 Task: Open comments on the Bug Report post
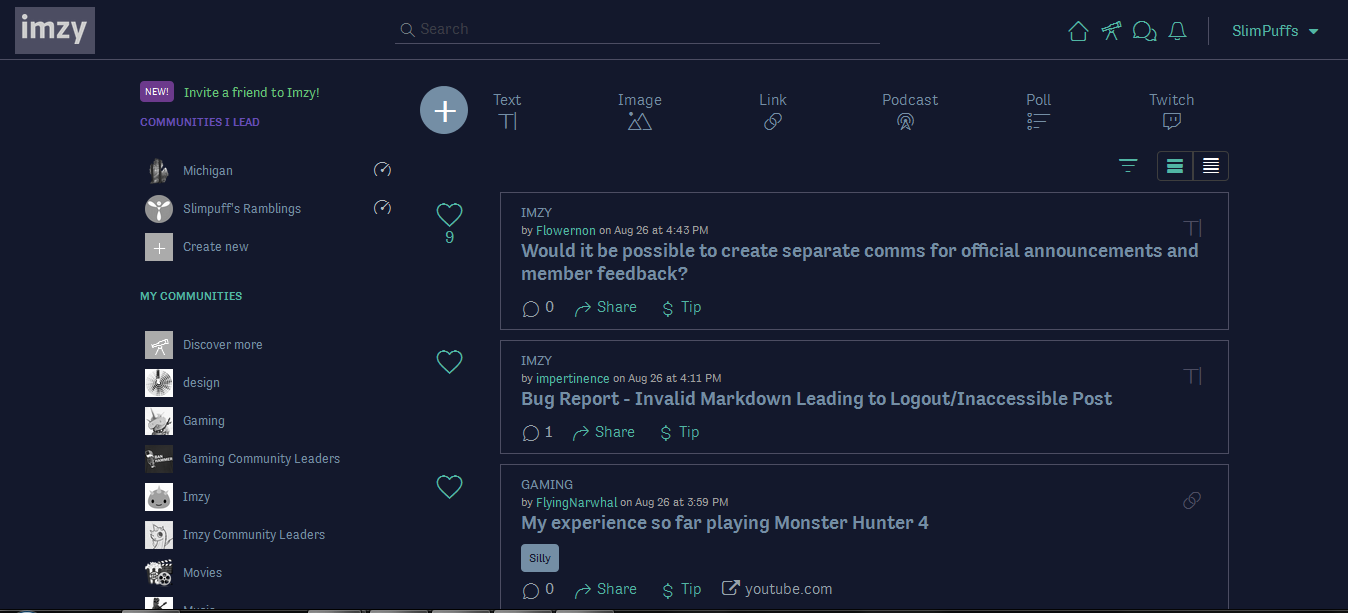538,433
